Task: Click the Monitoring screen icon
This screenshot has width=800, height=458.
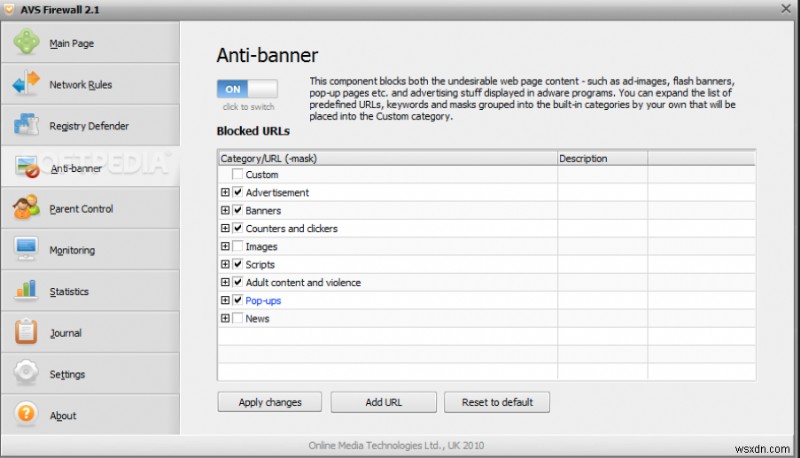Action: pos(26,249)
